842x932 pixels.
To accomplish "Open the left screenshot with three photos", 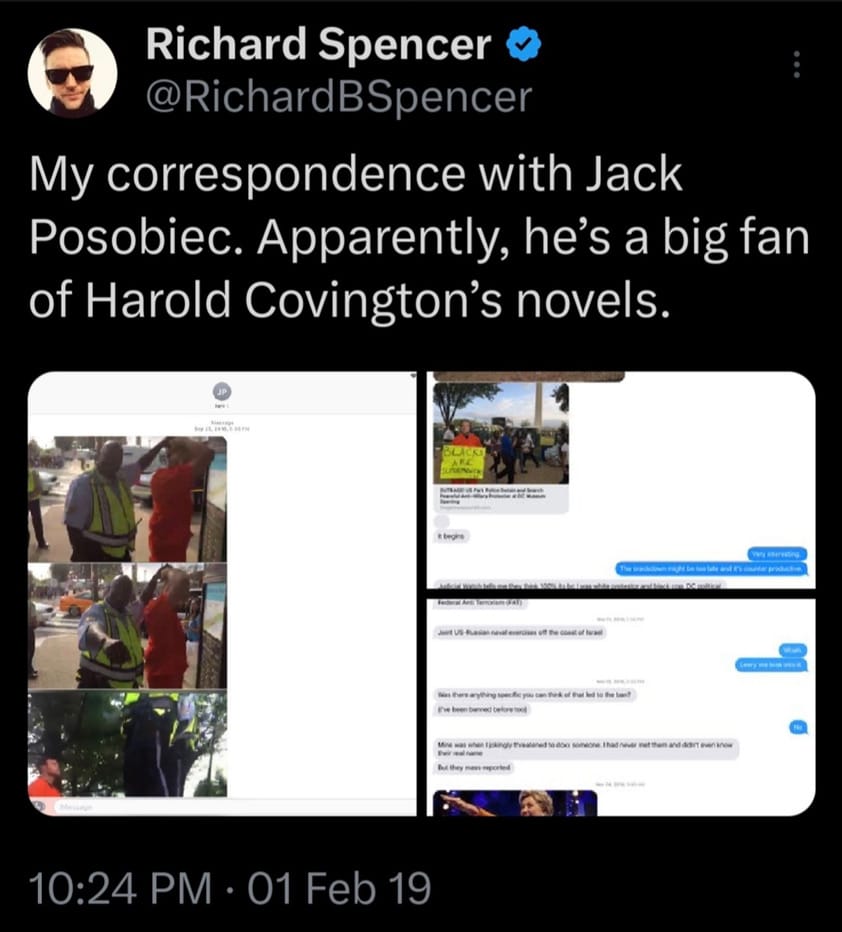I will 222,594.
